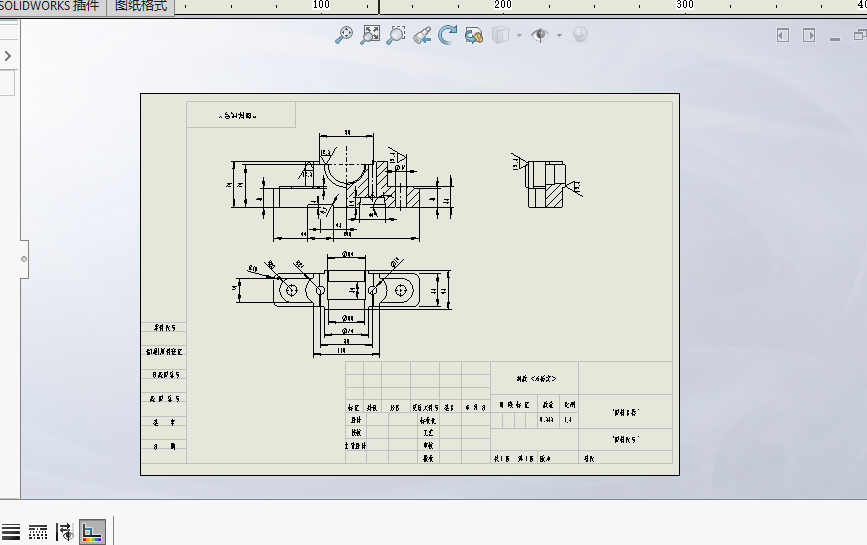The height and width of the screenshot is (545, 867).
Task: Open the Hide/Show Items dropdown arrow
Action: pos(560,35)
